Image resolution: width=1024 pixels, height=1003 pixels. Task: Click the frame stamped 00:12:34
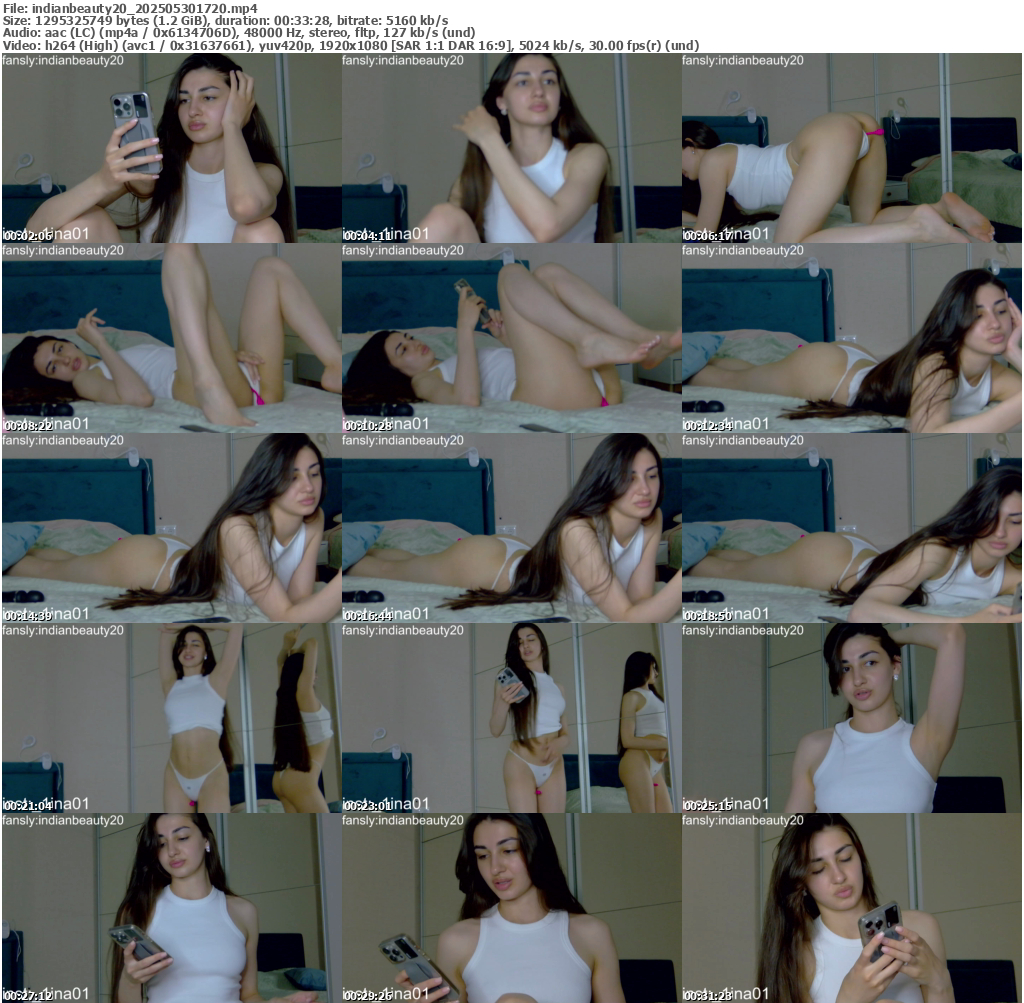tap(851, 338)
